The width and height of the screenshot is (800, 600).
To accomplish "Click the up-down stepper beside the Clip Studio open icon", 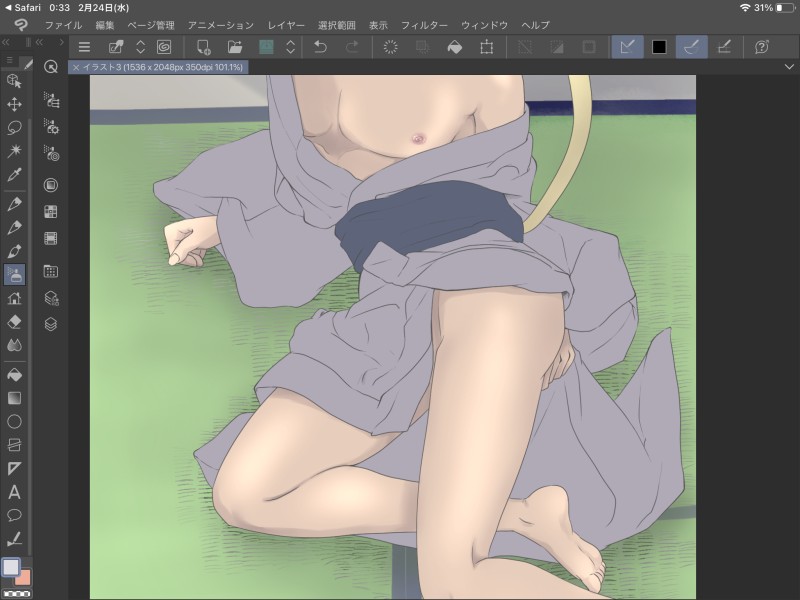I will point(140,47).
